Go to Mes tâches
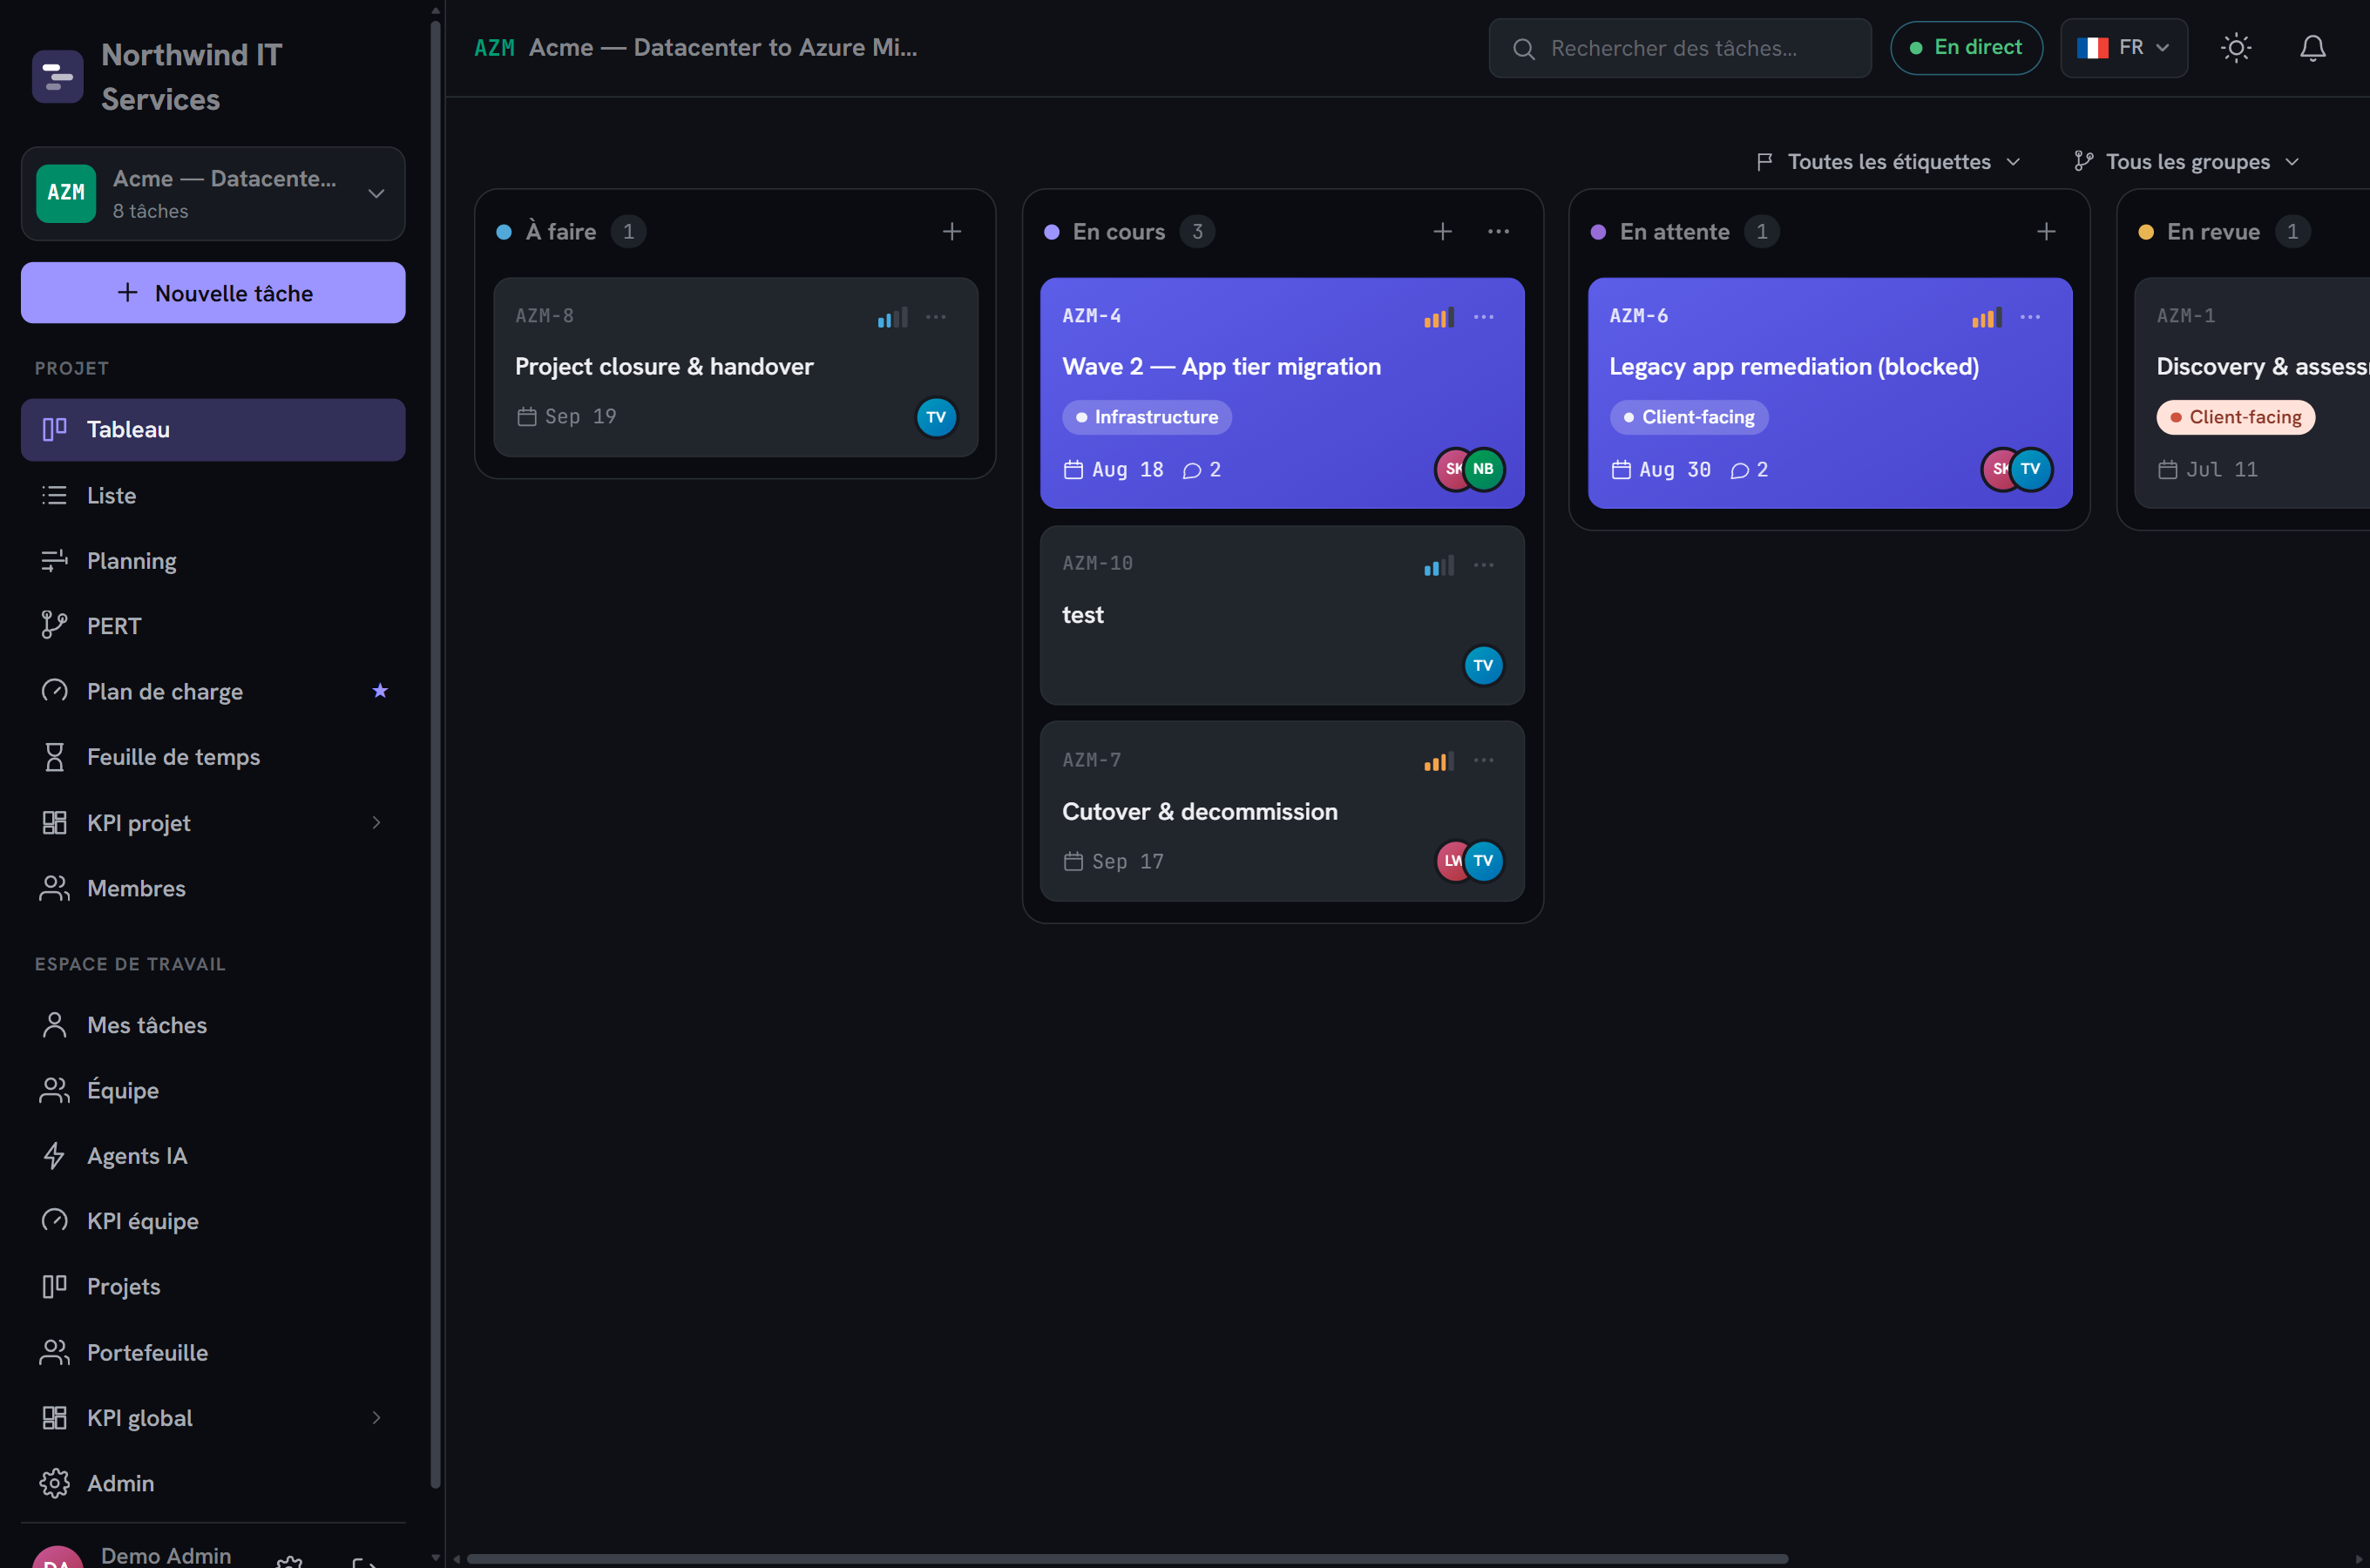 coord(213,1025)
